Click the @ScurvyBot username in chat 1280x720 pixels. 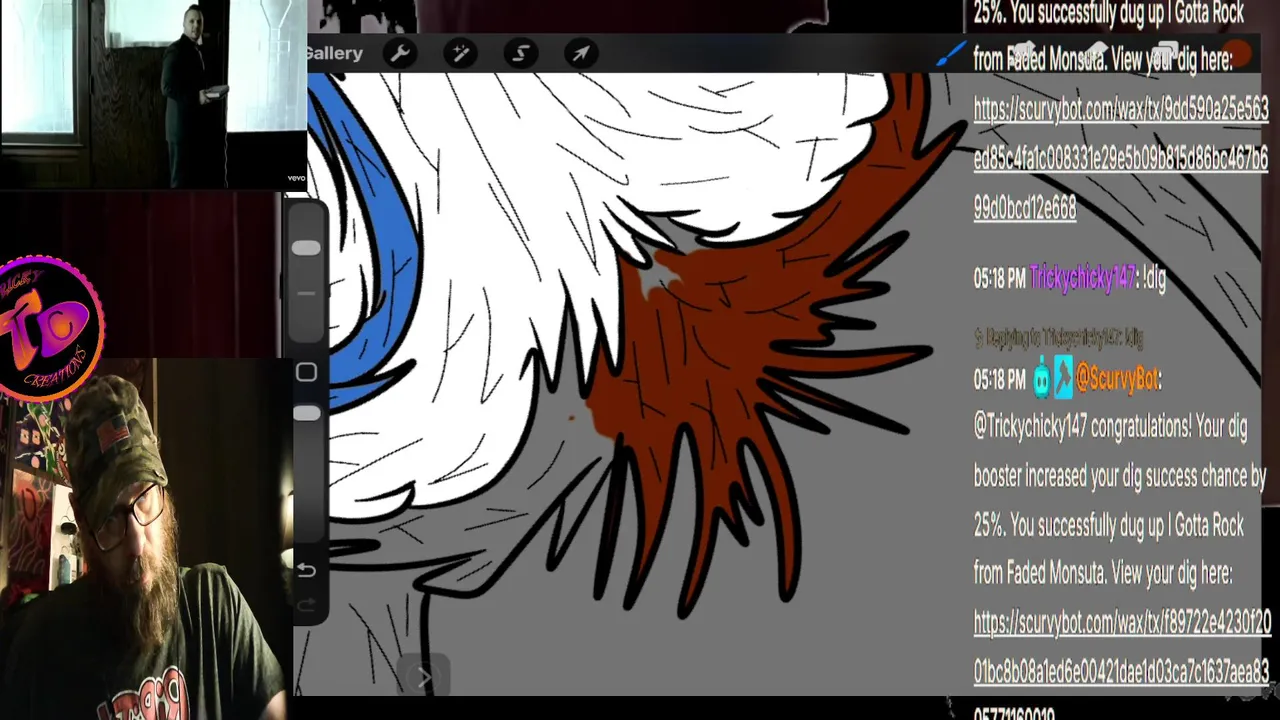coord(1117,379)
